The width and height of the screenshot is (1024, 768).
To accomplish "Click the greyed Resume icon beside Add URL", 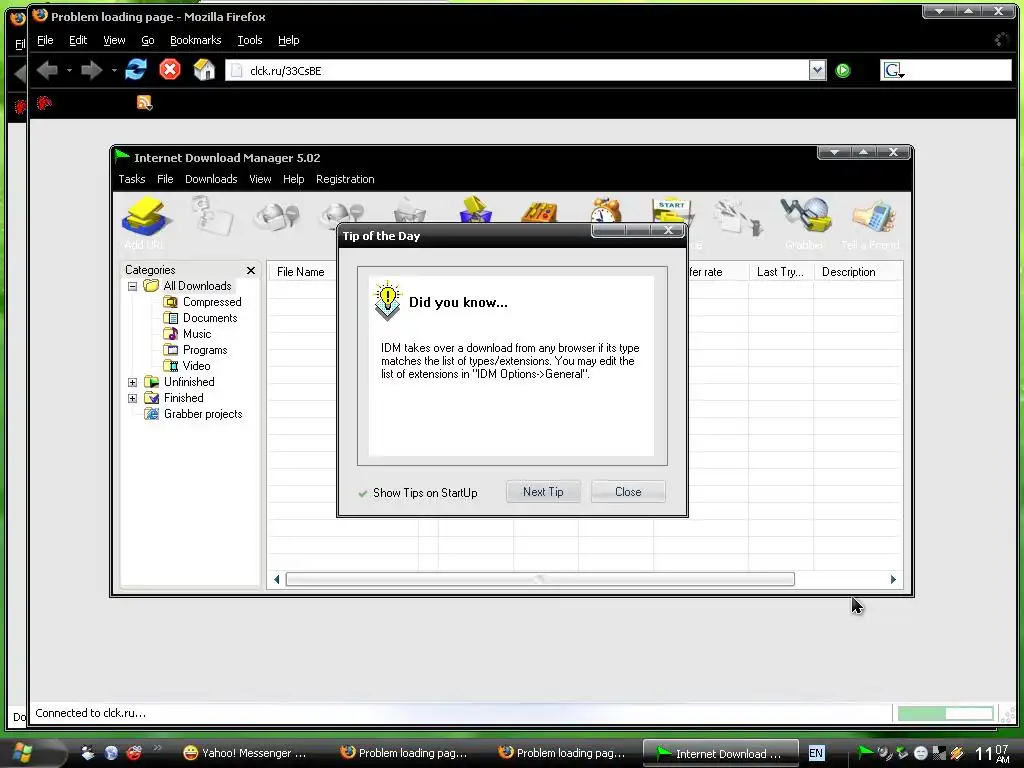I will (213, 216).
